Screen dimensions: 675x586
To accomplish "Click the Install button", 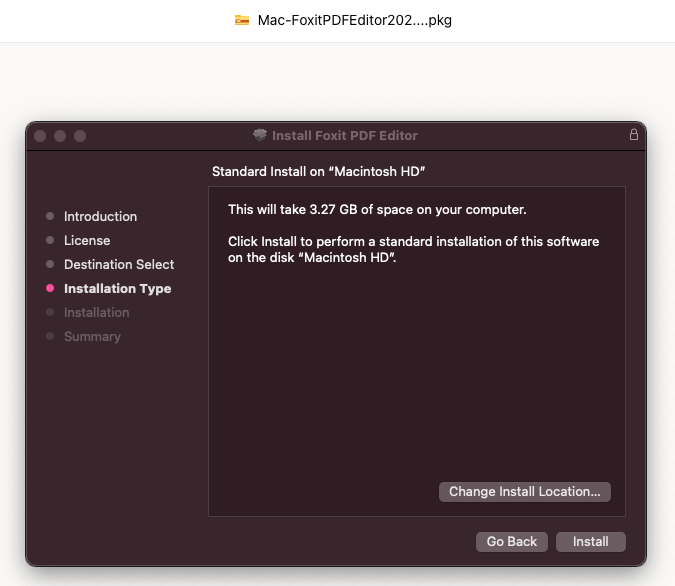I will coord(591,542).
